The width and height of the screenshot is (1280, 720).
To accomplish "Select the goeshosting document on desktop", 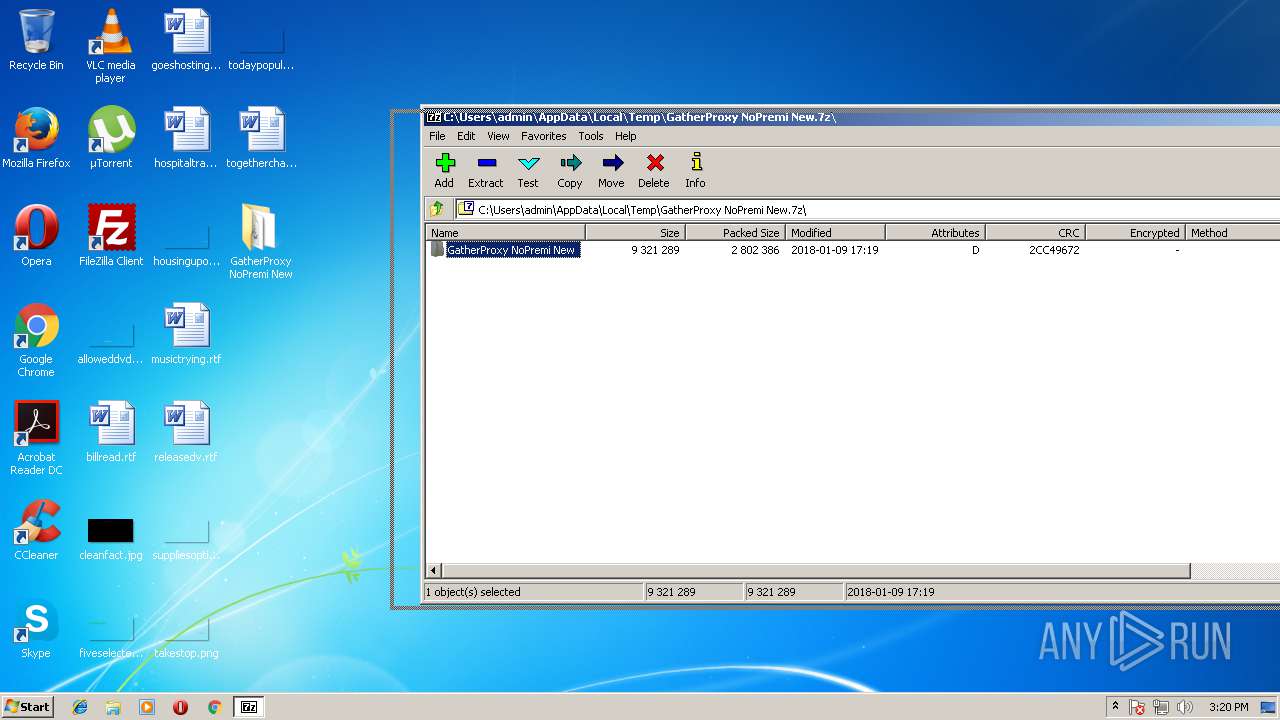I will [x=186, y=40].
